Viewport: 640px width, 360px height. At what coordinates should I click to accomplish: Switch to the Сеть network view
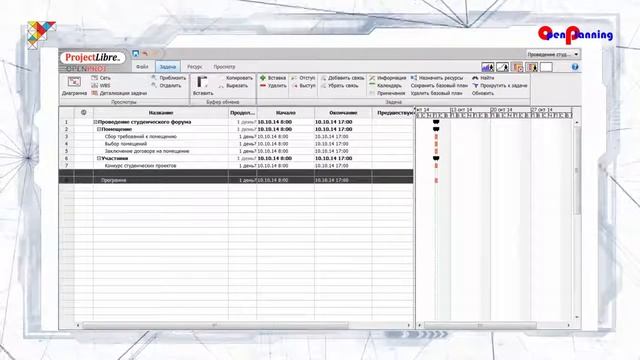101,78
